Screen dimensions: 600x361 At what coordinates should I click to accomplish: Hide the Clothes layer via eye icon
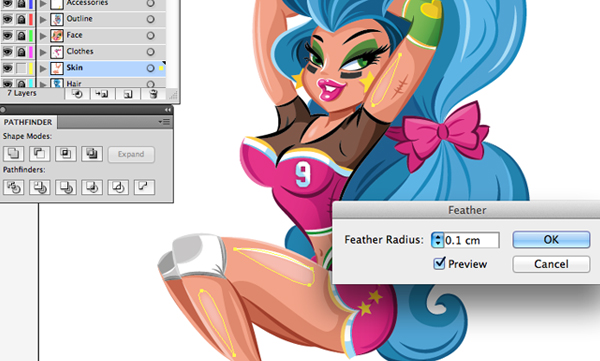7,52
